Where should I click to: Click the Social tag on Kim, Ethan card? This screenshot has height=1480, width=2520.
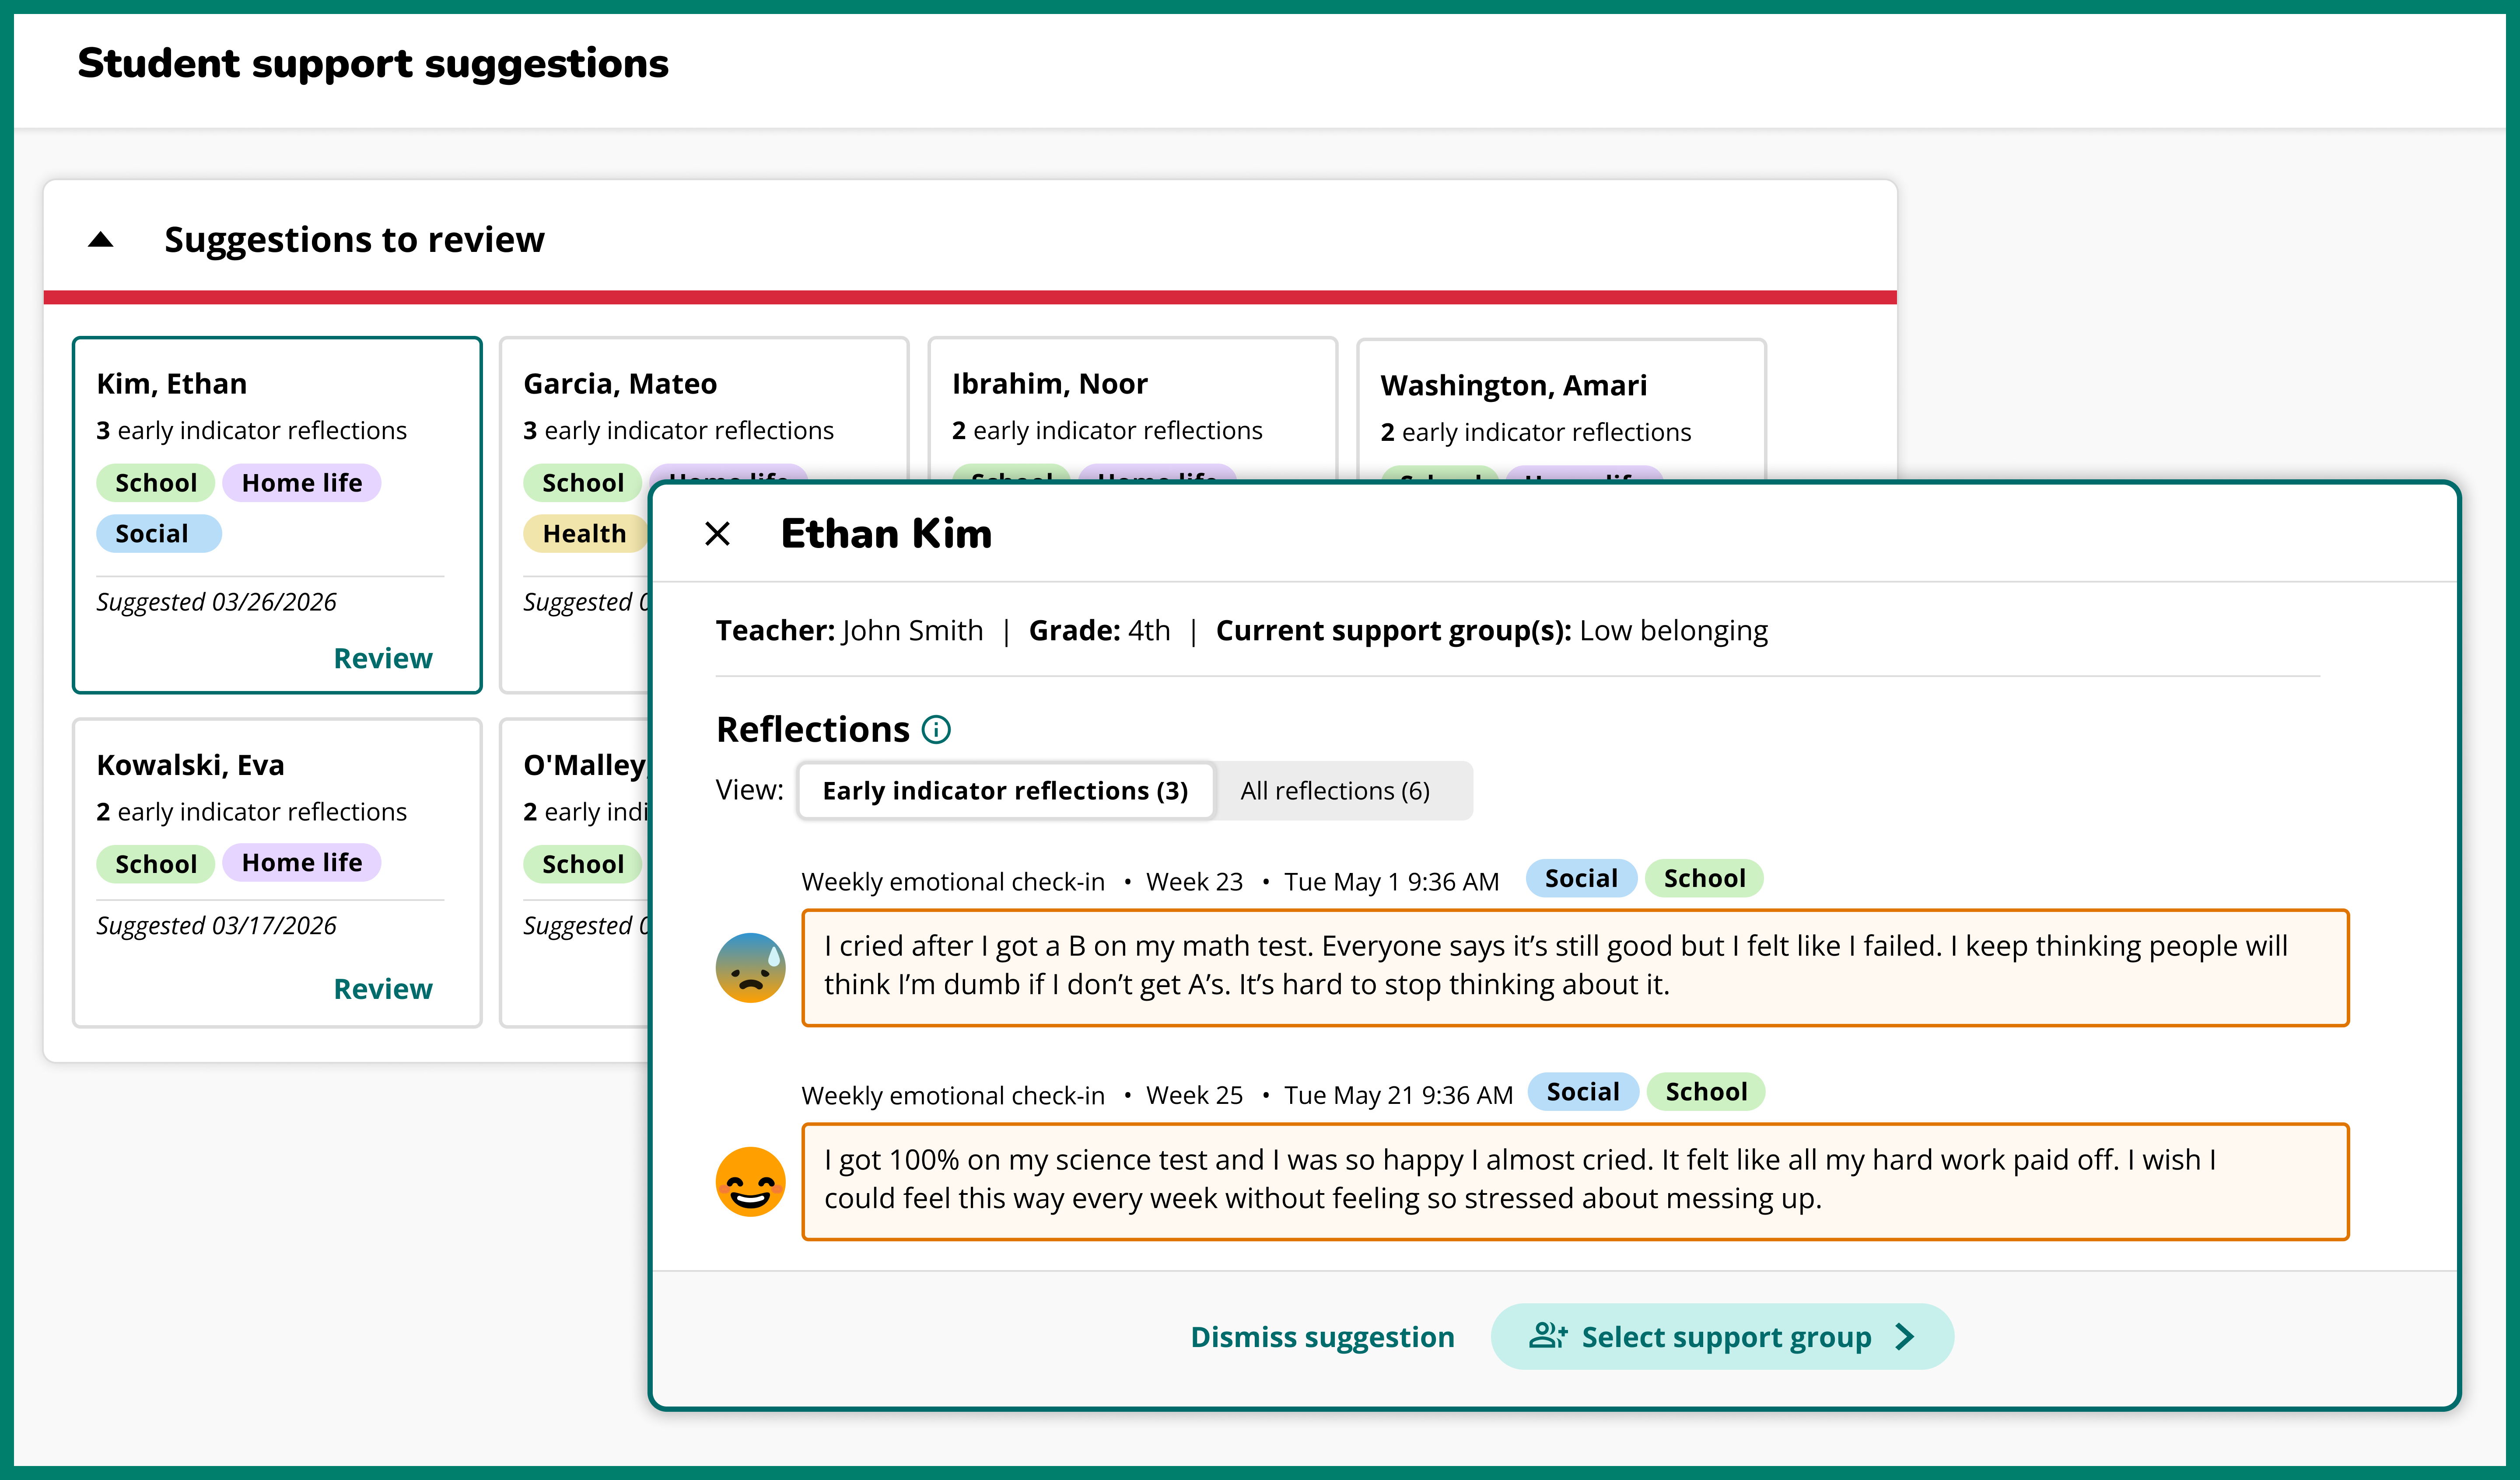click(159, 534)
